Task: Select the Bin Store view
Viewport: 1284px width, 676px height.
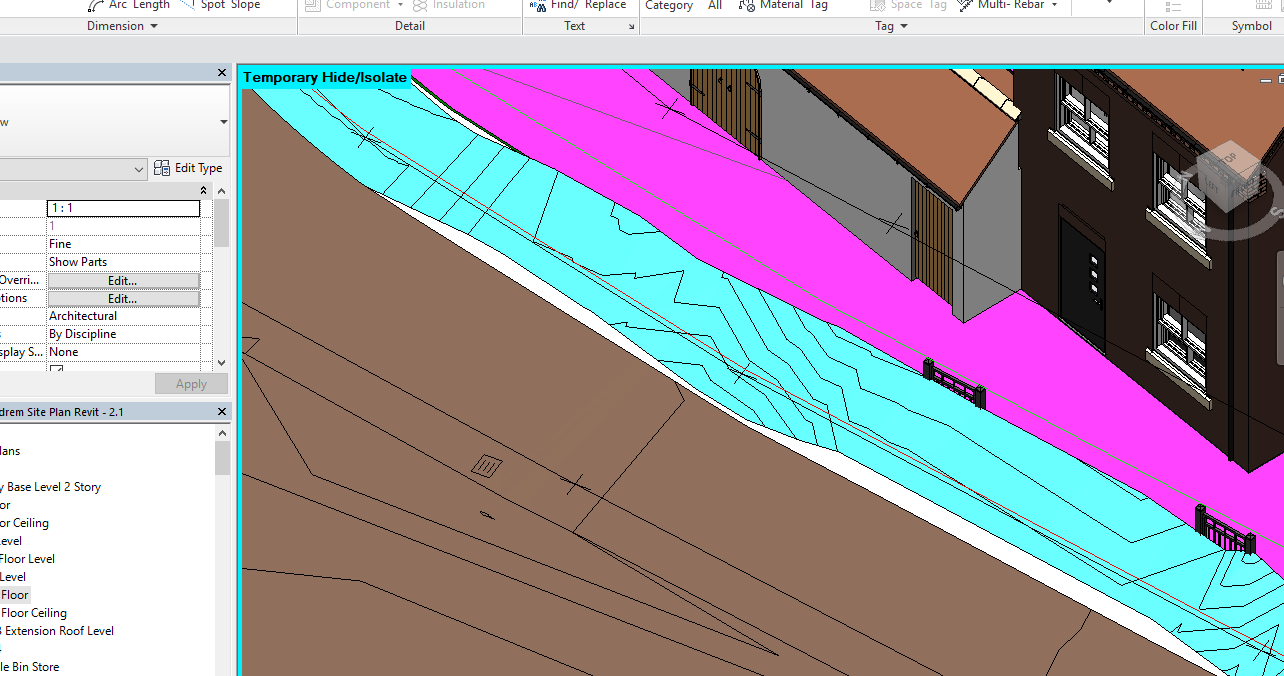Action: (x=30, y=667)
